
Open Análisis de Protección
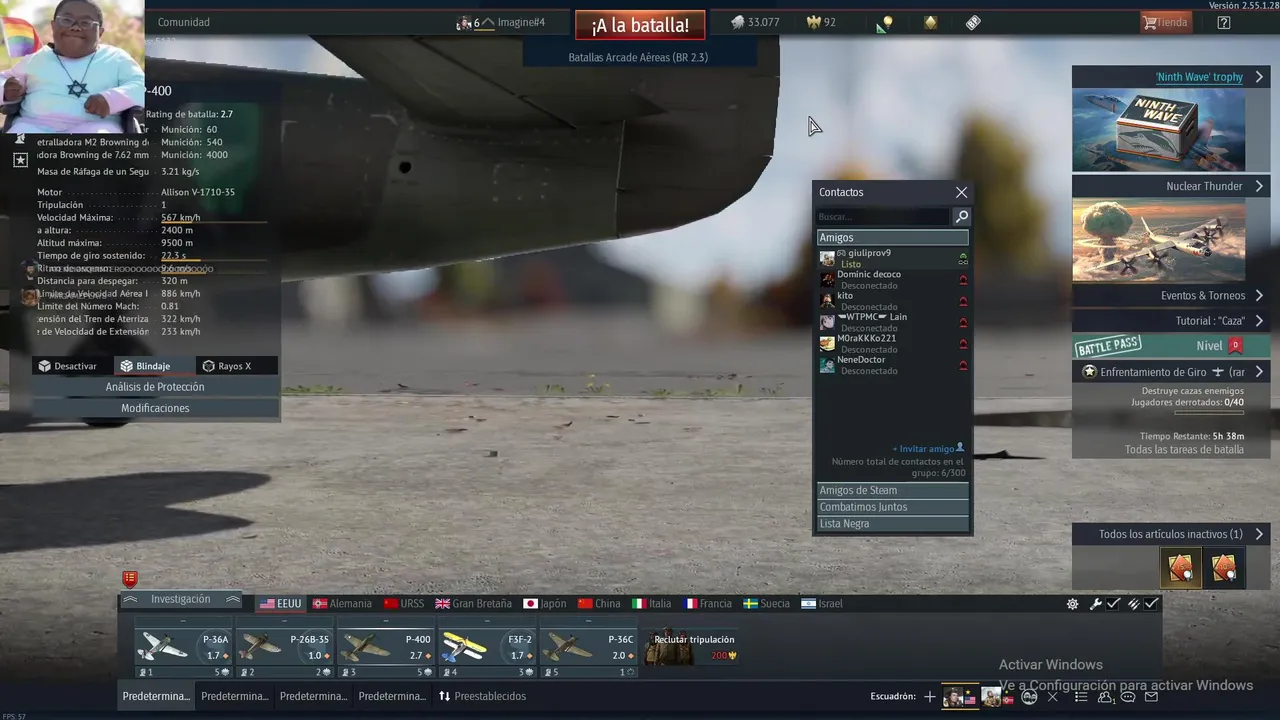click(155, 387)
